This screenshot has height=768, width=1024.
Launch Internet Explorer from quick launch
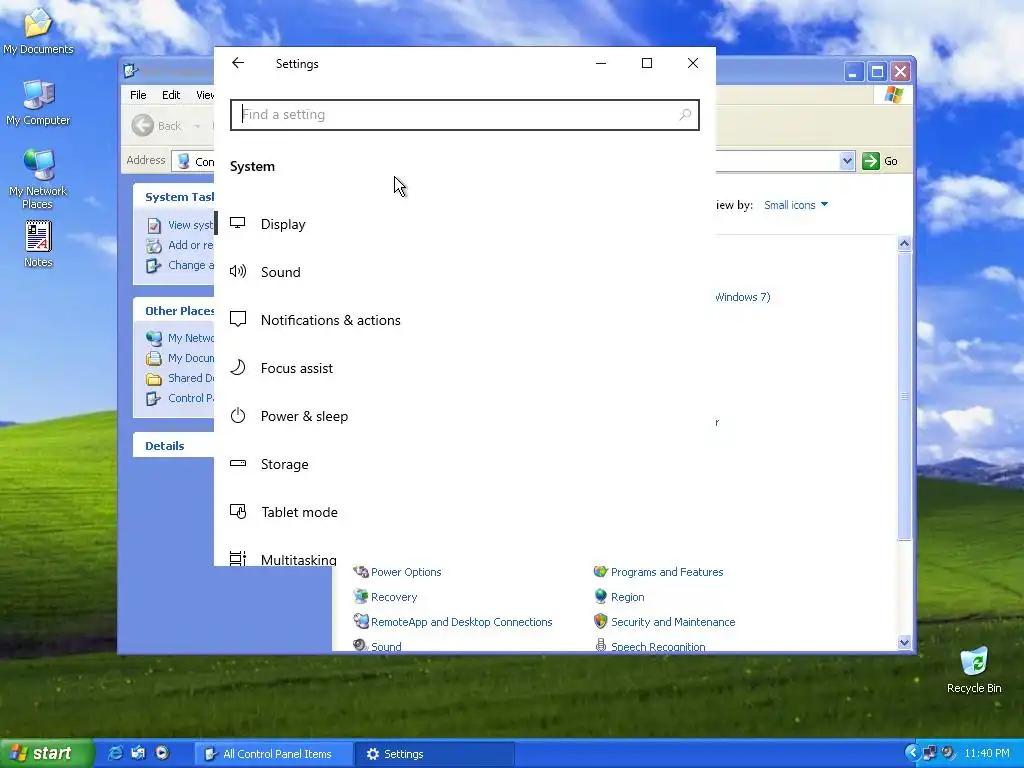pyautogui.click(x=115, y=754)
